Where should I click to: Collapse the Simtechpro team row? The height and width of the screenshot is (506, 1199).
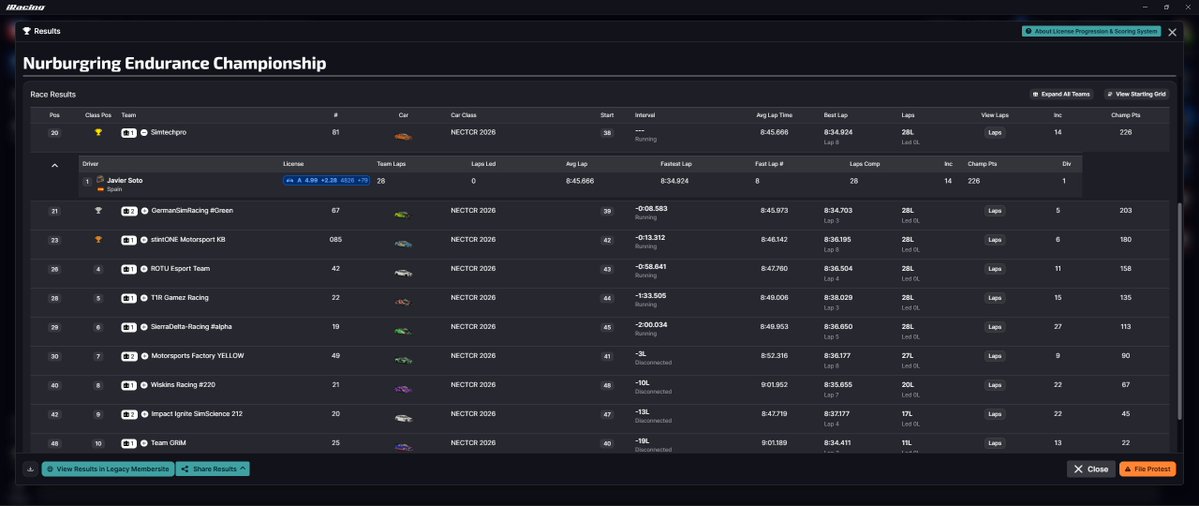point(144,133)
